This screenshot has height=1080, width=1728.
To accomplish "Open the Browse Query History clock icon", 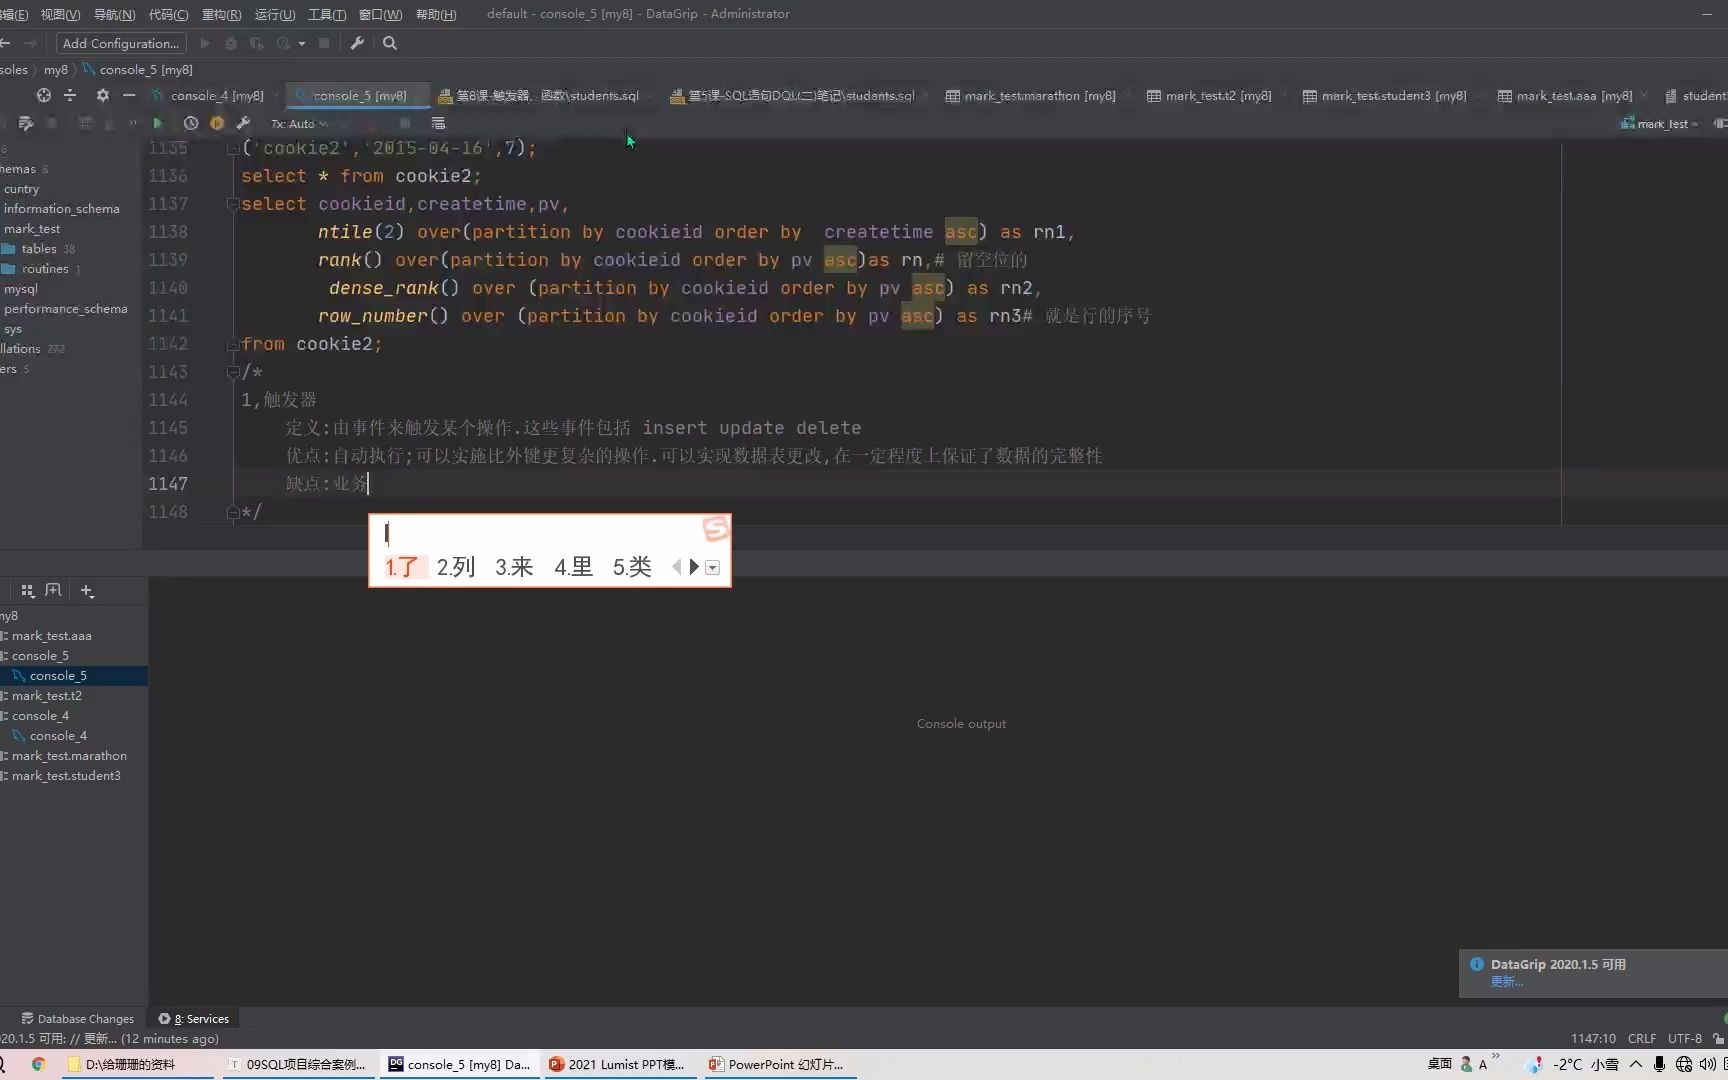I will pyautogui.click(x=191, y=123).
